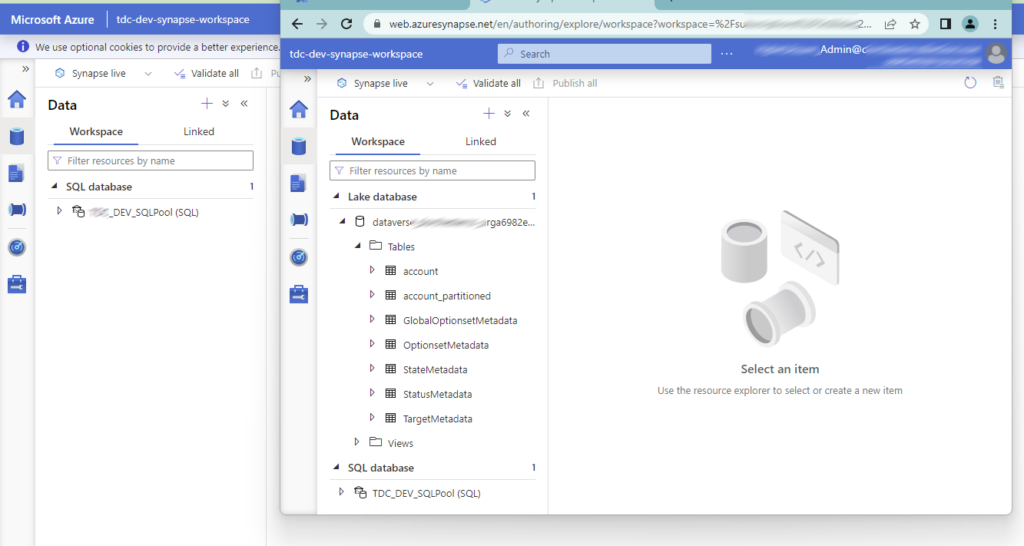Open browser profile avatar
The height and width of the screenshot is (546, 1024).
tap(970, 24)
